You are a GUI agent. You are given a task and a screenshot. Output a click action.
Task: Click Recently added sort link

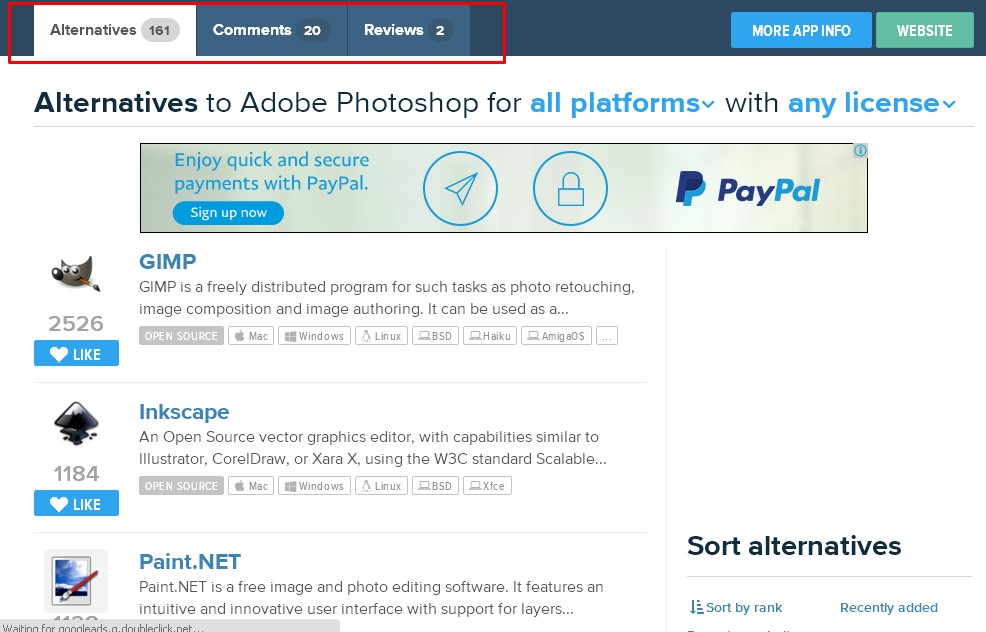point(889,607)
